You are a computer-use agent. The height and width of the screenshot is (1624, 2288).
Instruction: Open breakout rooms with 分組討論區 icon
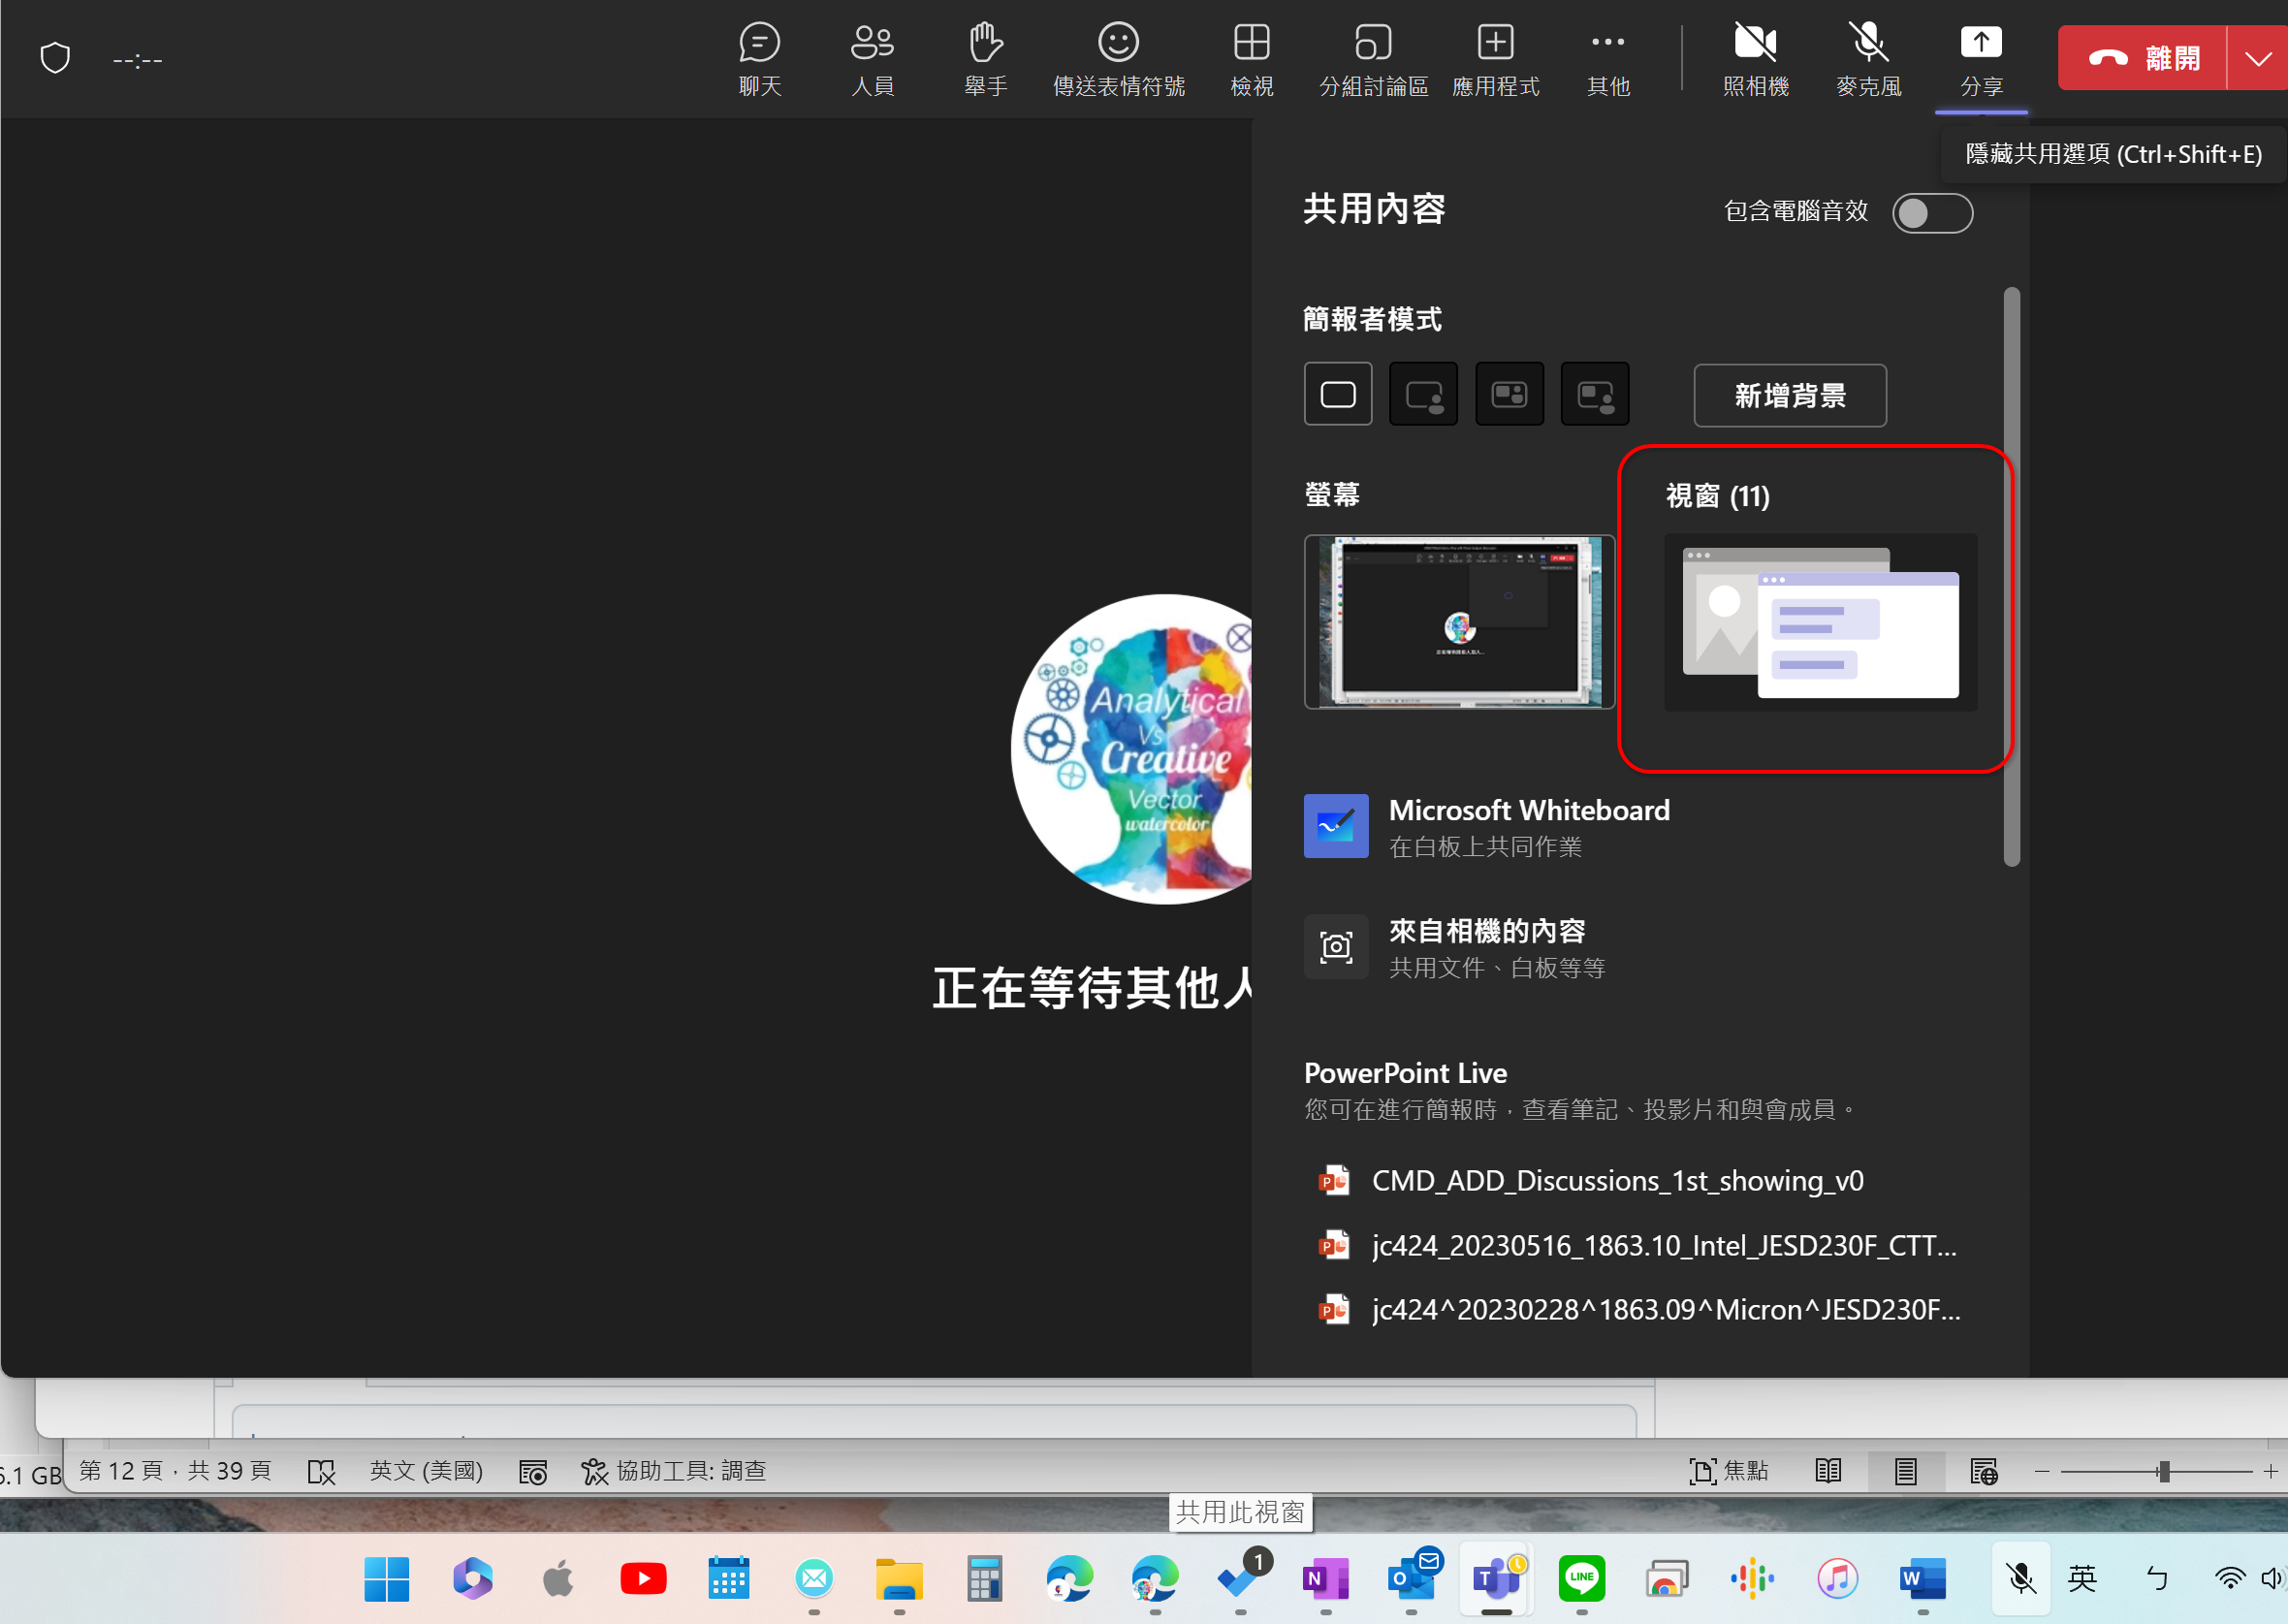1373,58
